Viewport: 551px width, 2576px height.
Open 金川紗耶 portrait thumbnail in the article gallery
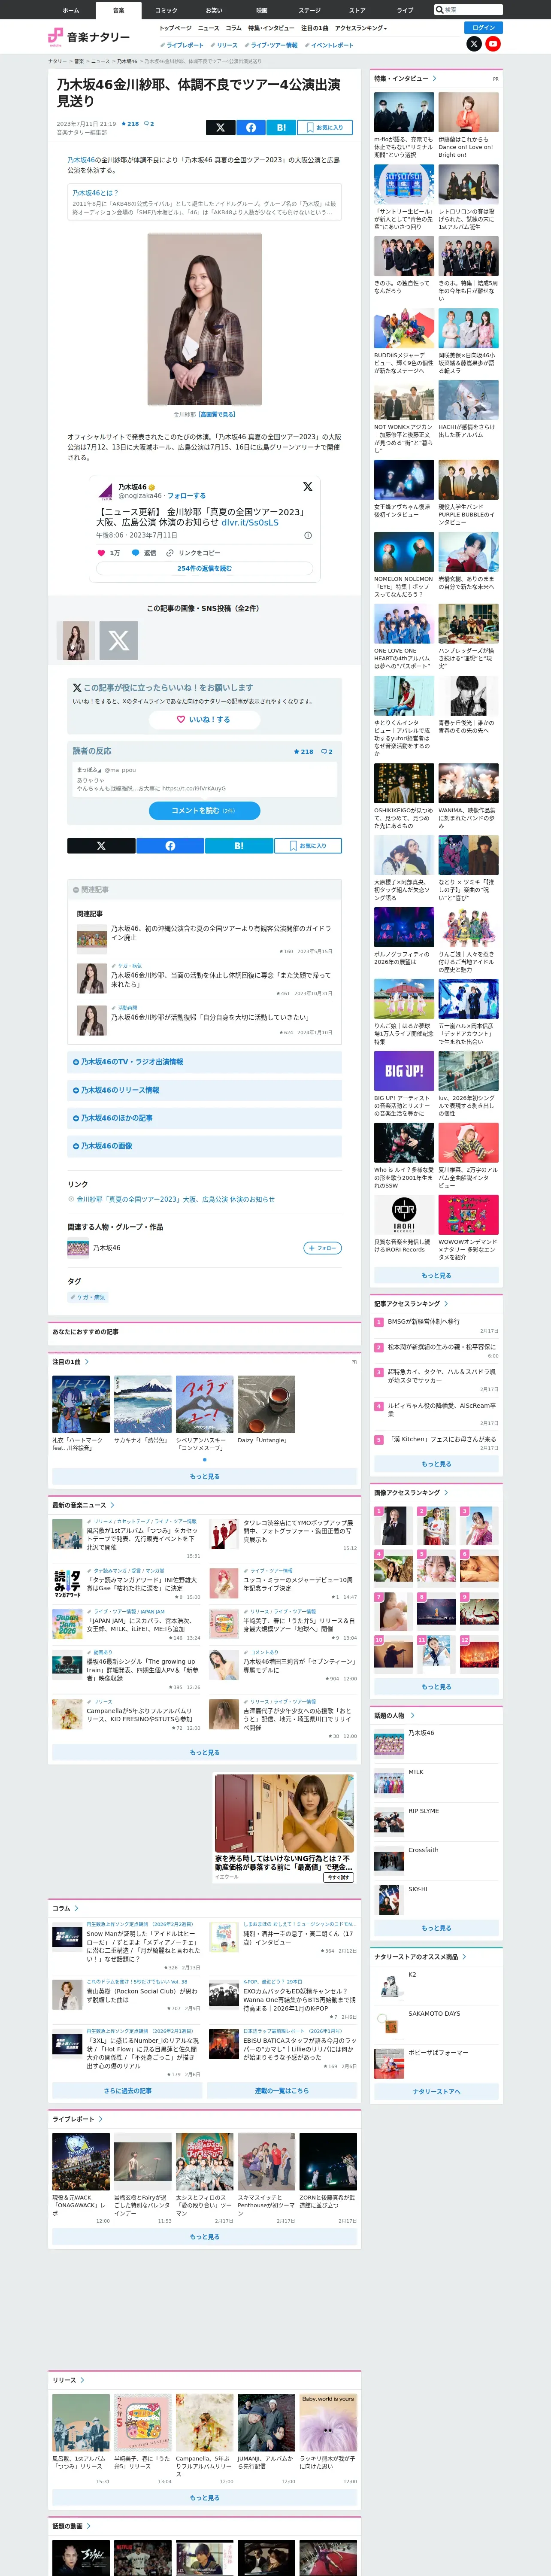(75, 640)
